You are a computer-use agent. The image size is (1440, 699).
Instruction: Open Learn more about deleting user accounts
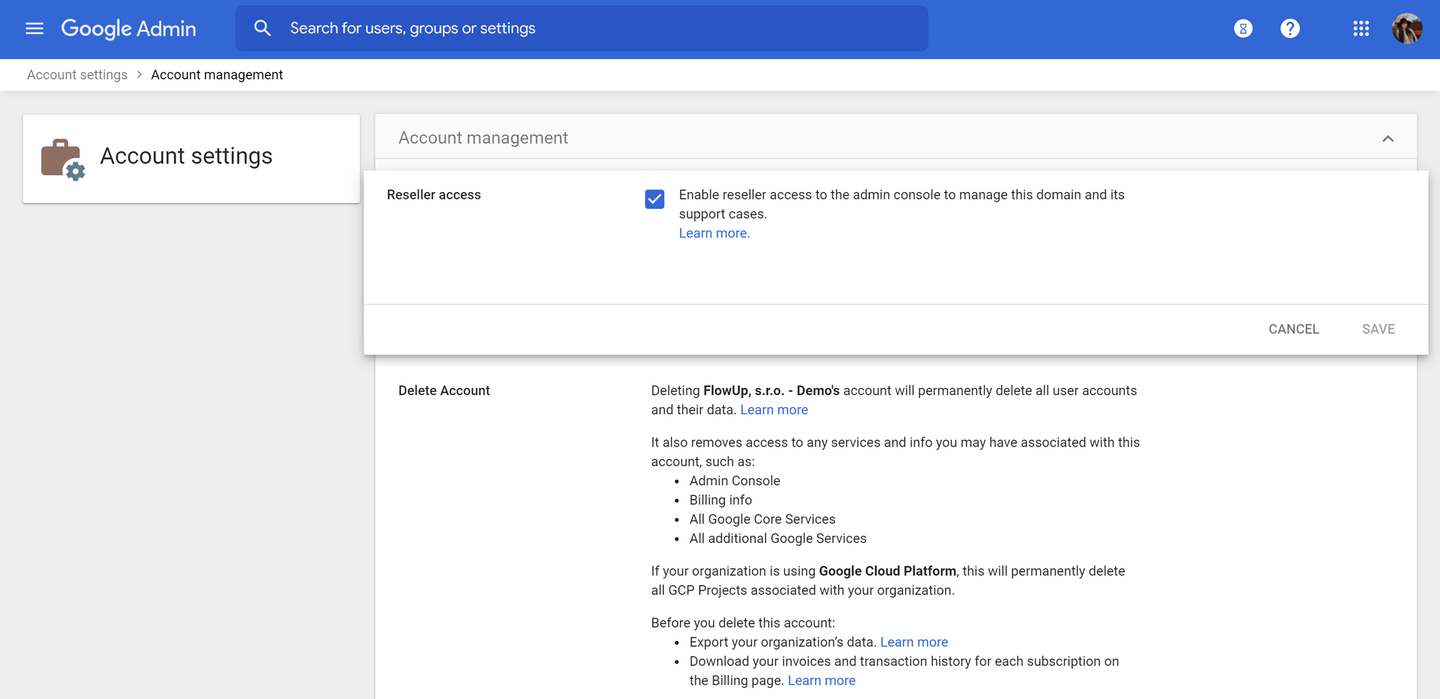[x=774, y=410]
